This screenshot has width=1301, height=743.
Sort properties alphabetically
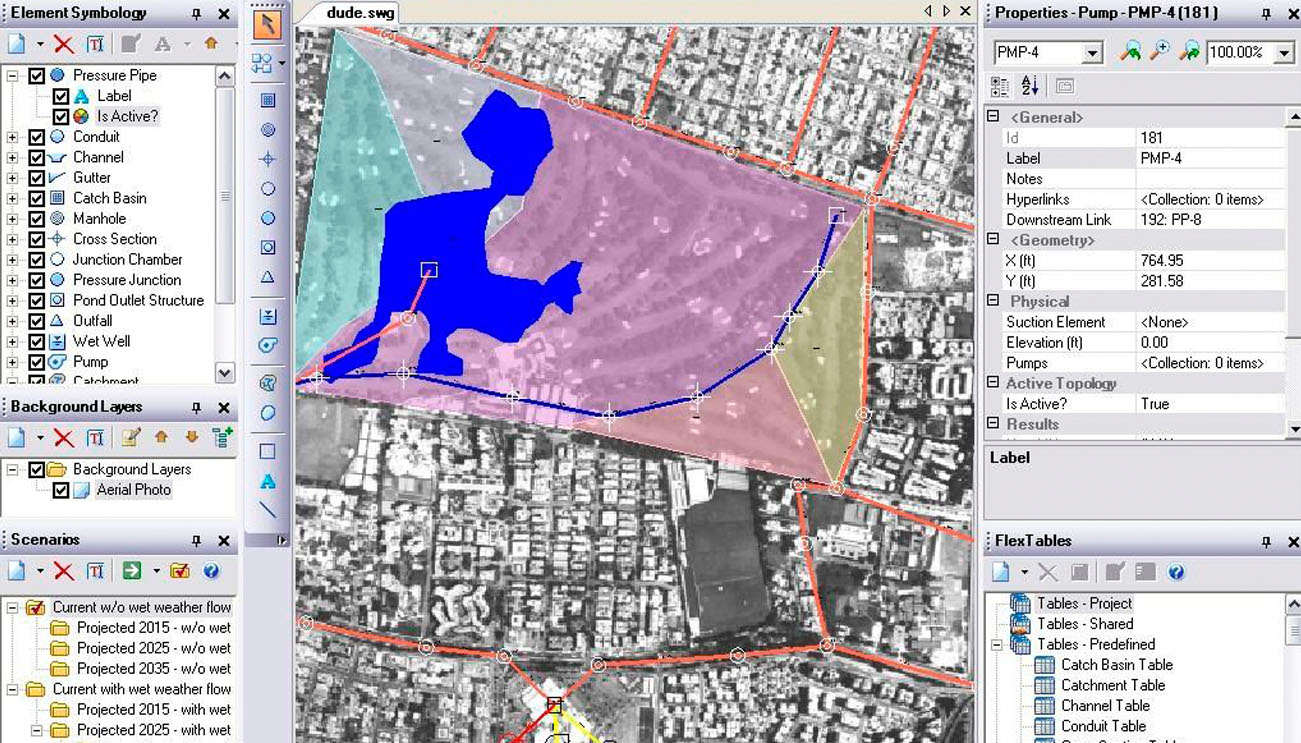coord(1030,86)
